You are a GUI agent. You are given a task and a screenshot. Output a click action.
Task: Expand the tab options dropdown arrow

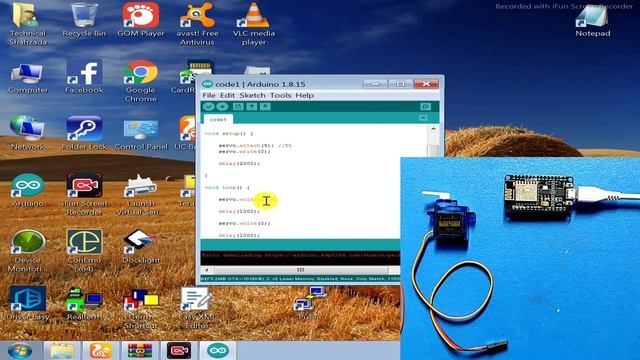pos(423,118)
